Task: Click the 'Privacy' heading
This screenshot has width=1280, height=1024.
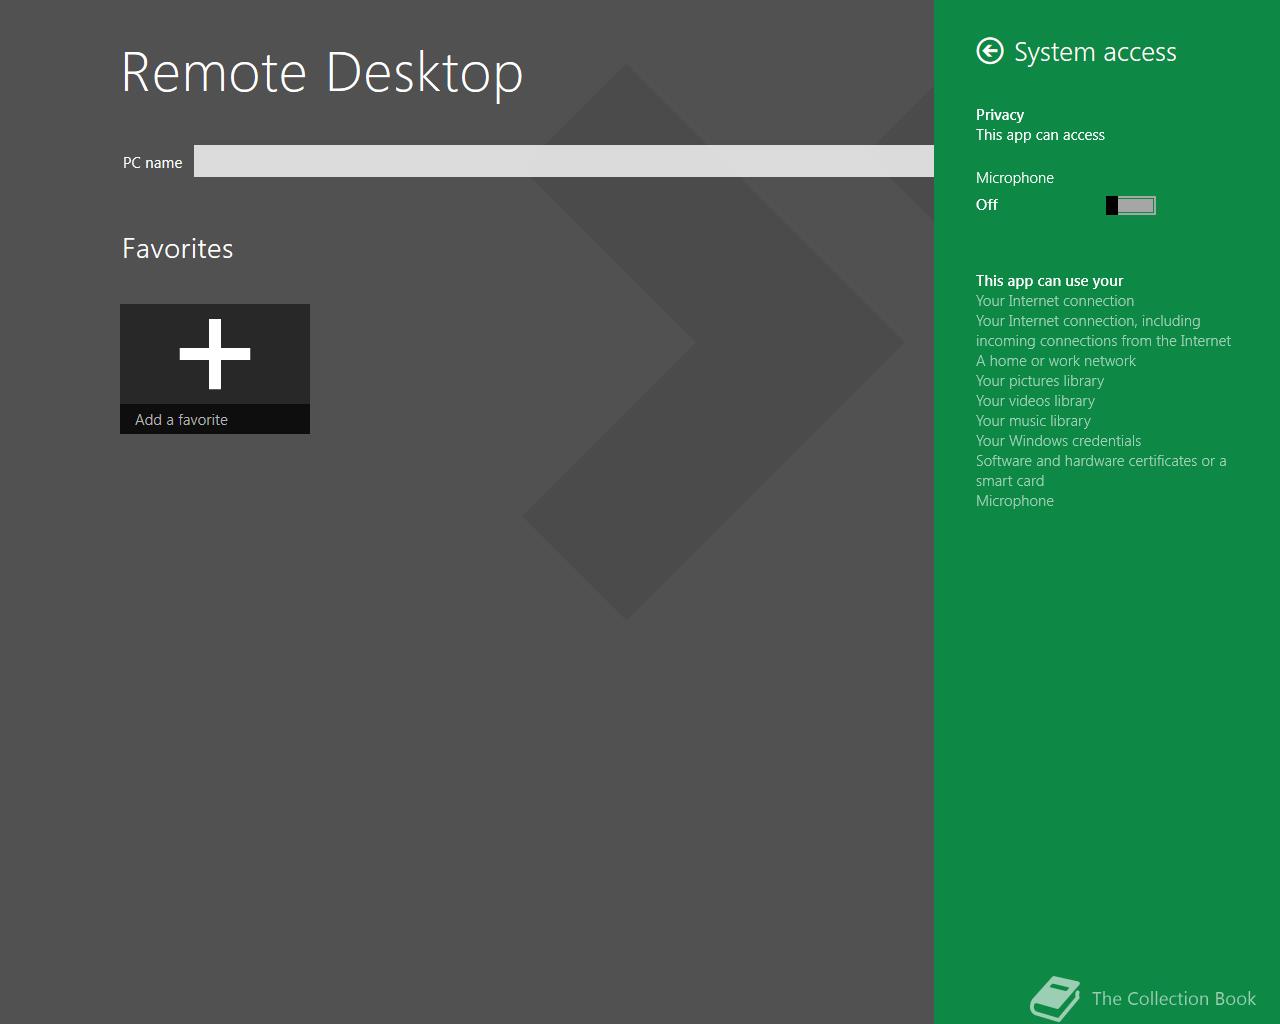Action: pyautogui.click(x=1000, y=114)
